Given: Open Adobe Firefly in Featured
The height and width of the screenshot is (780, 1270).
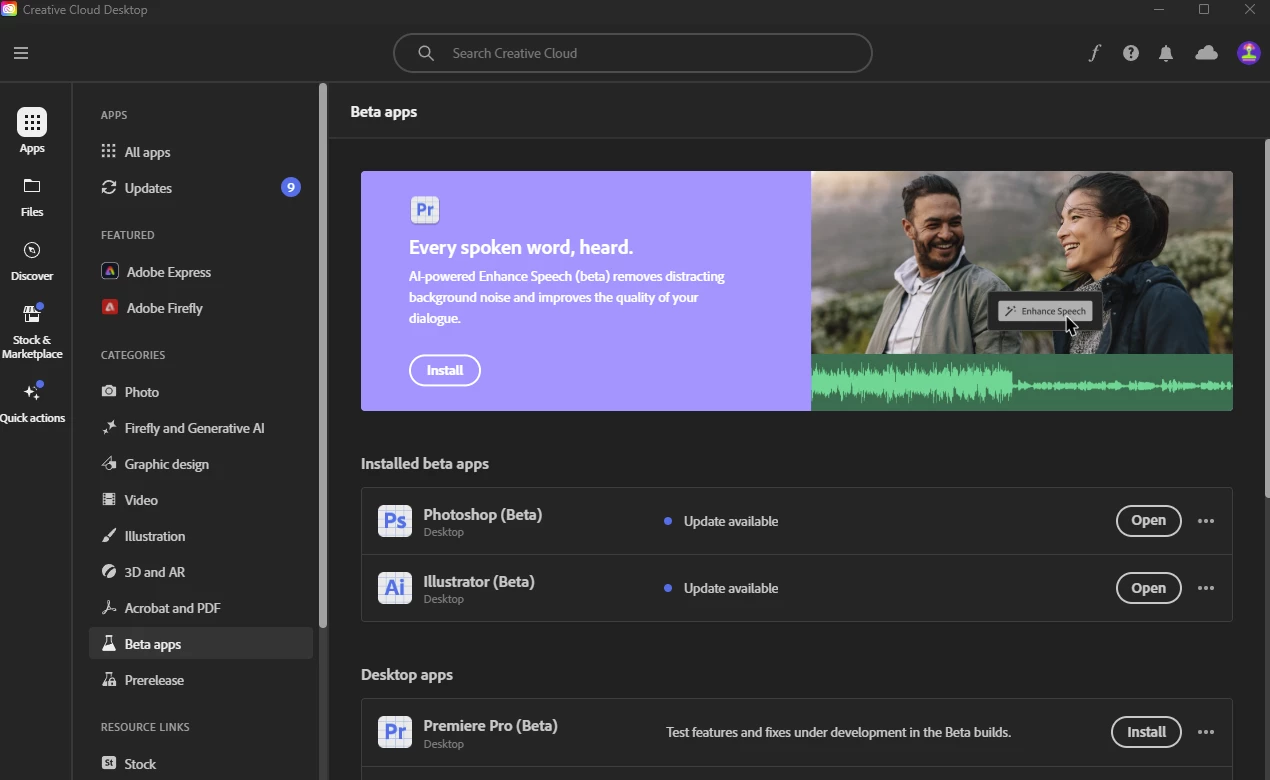Looking at the screenshot, I should (201, 308).
